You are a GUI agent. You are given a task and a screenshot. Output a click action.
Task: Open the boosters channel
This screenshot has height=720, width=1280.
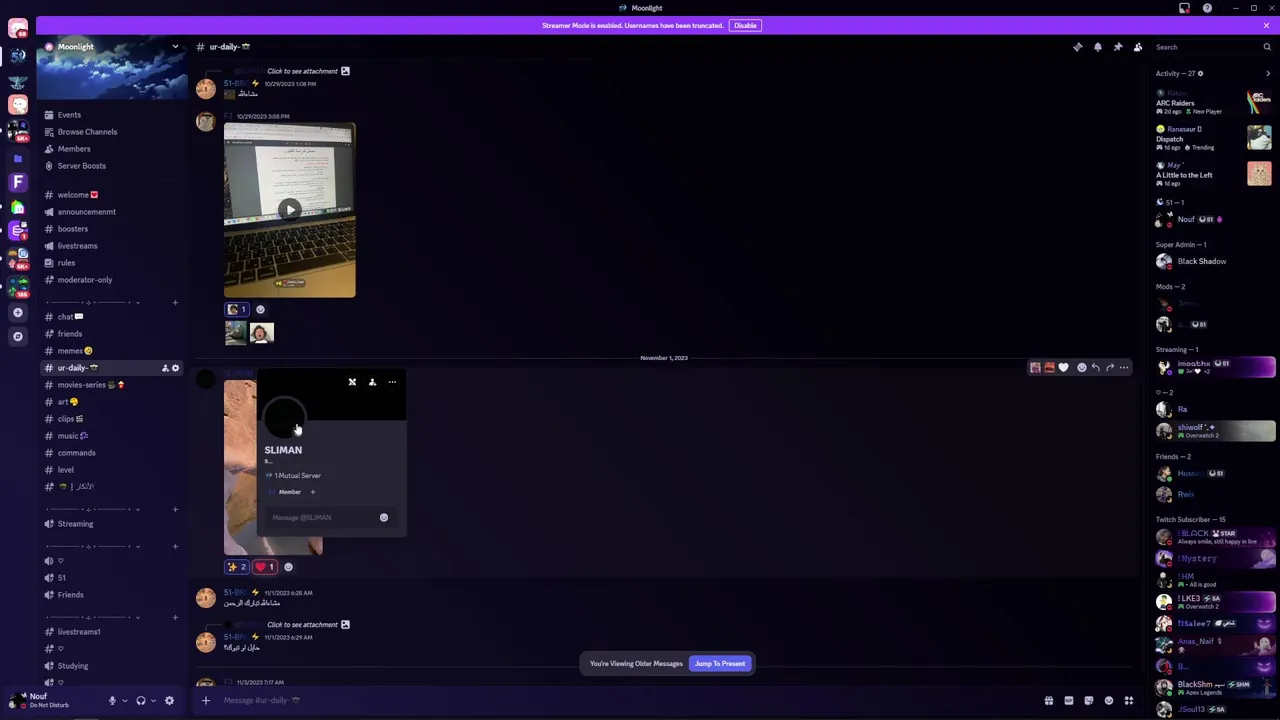pos(72,229)
